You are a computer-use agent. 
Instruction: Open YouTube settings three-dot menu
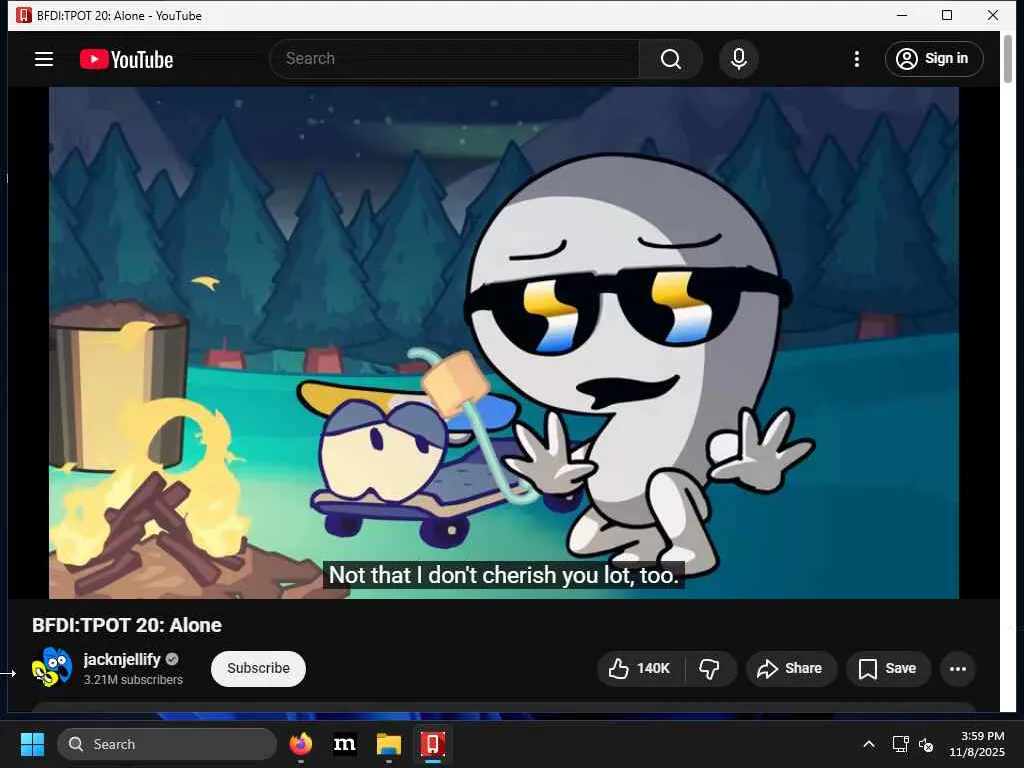click(857, 59)
